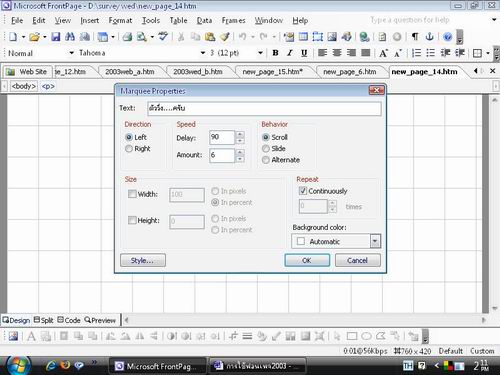Toggle Show All paragraph marks icon
Viewport: 500px width, 375px height.
pos(415,37)
